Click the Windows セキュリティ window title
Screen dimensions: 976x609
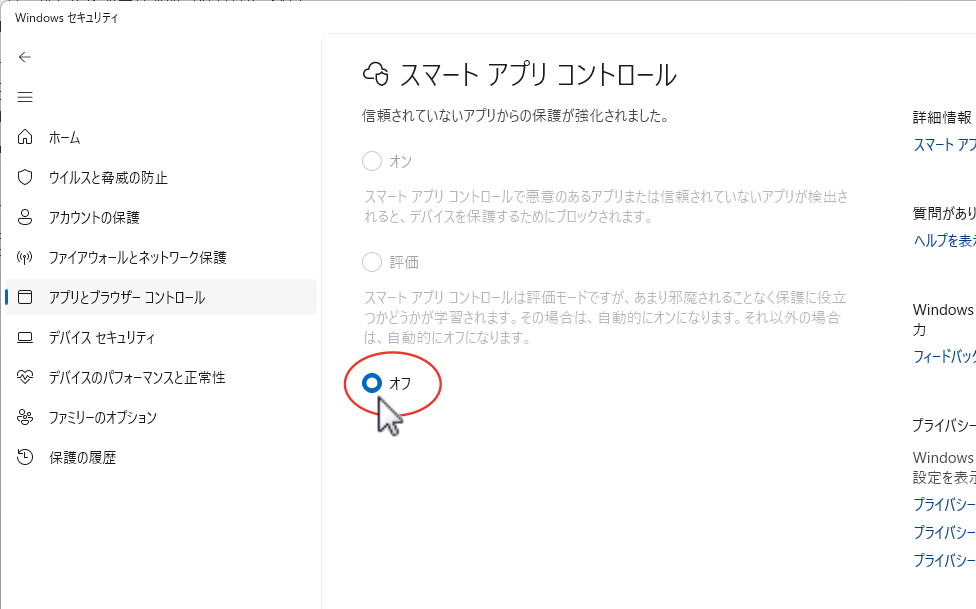pos(67,17)
